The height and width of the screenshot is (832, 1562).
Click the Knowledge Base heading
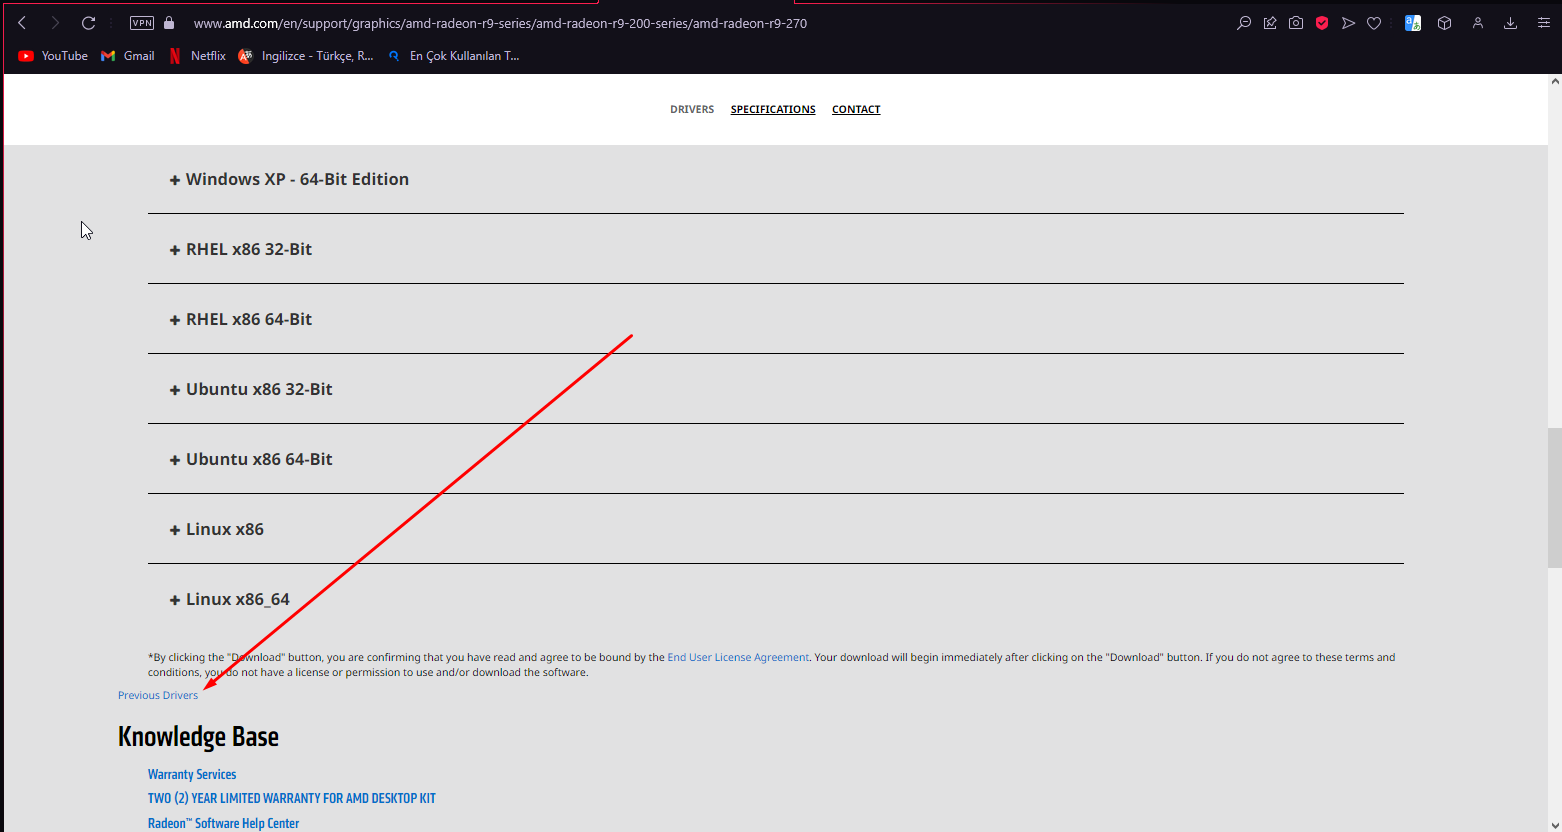point(198,737)
